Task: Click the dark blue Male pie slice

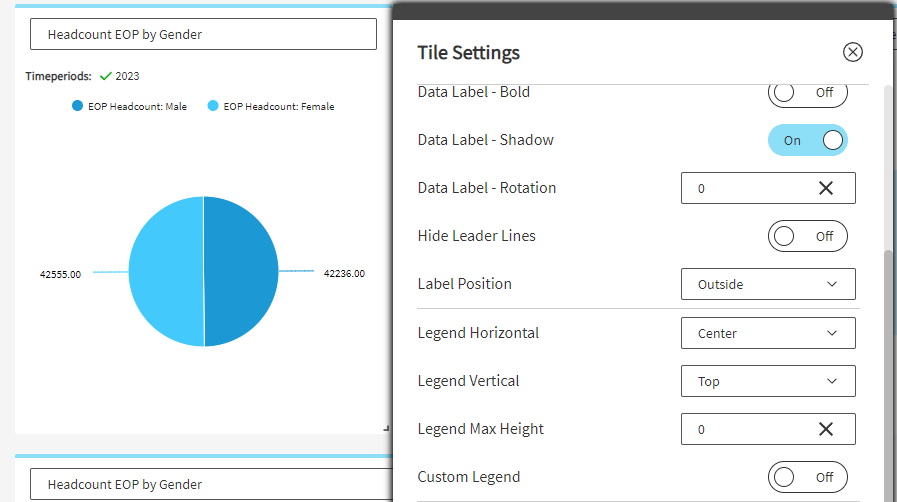Action: coord(242,271)
